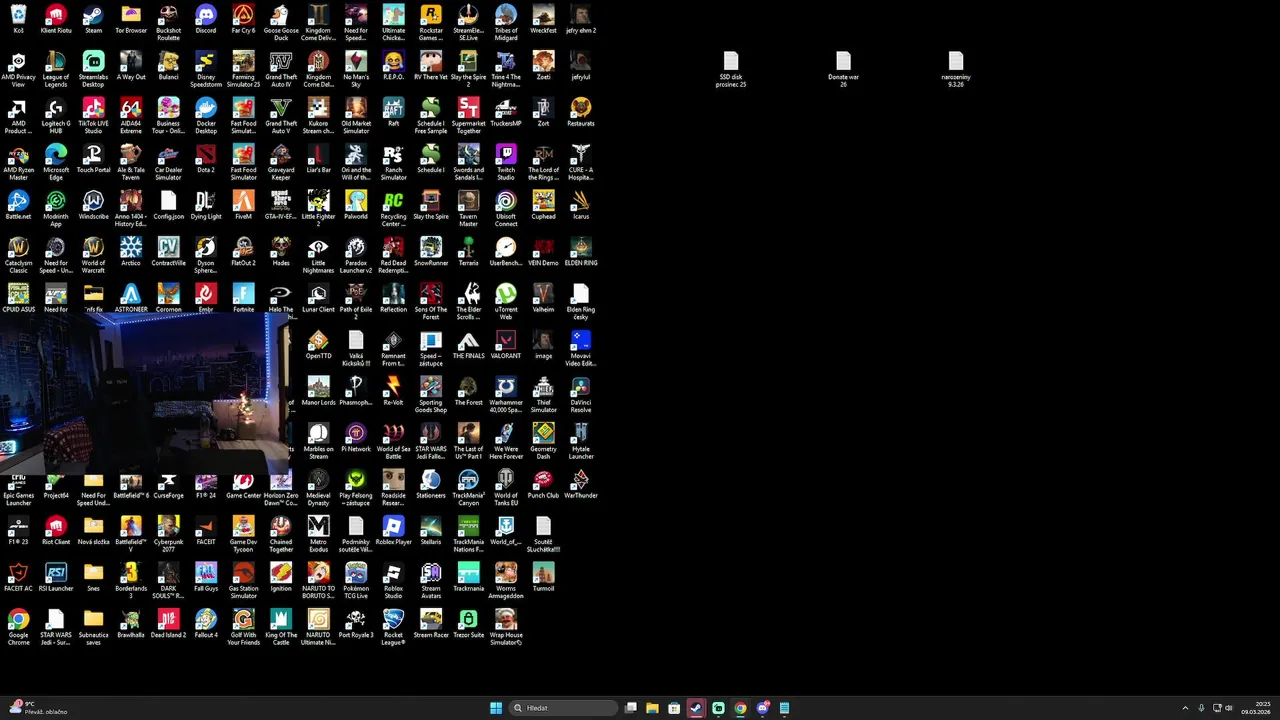This screenshot has width=1280, height=720.
Task: Open the Fortnite desktop shortcut
Action: [243, 299]
